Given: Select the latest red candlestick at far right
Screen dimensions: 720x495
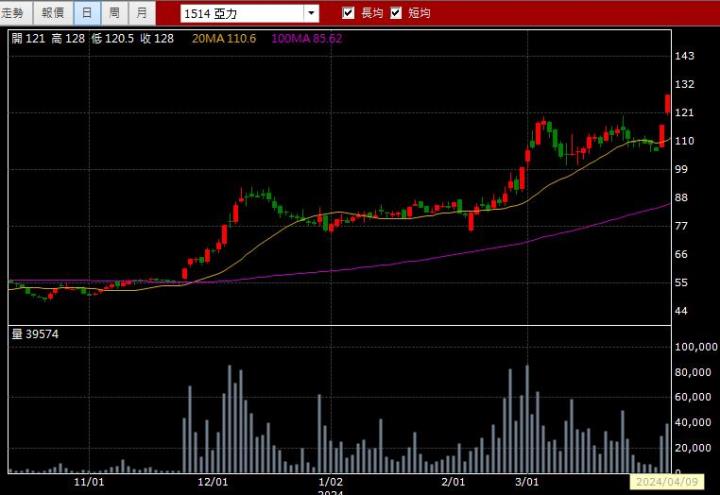Looking at the screenshot, I should [667, 103].
